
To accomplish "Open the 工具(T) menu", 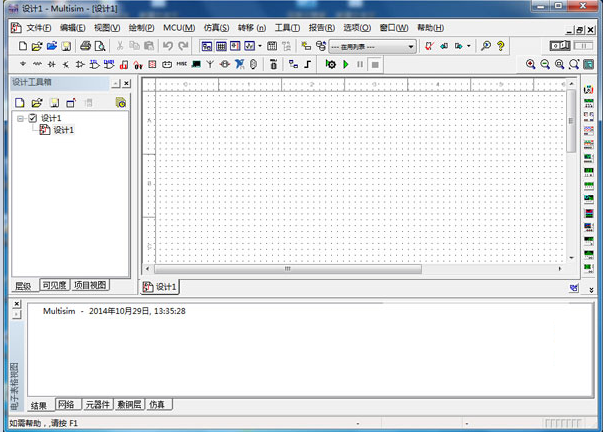I will [287, 28].
